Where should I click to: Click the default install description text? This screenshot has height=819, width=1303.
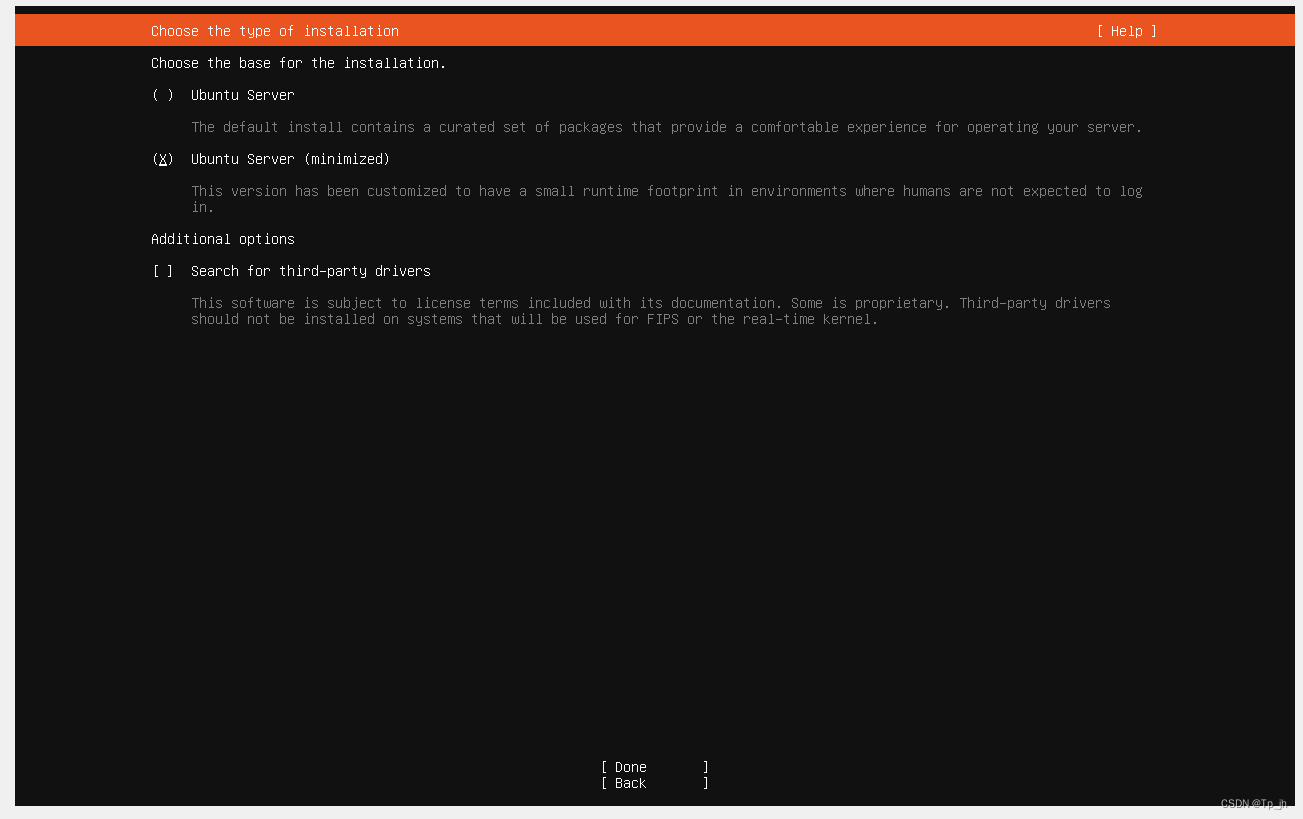tap(667, 127)
